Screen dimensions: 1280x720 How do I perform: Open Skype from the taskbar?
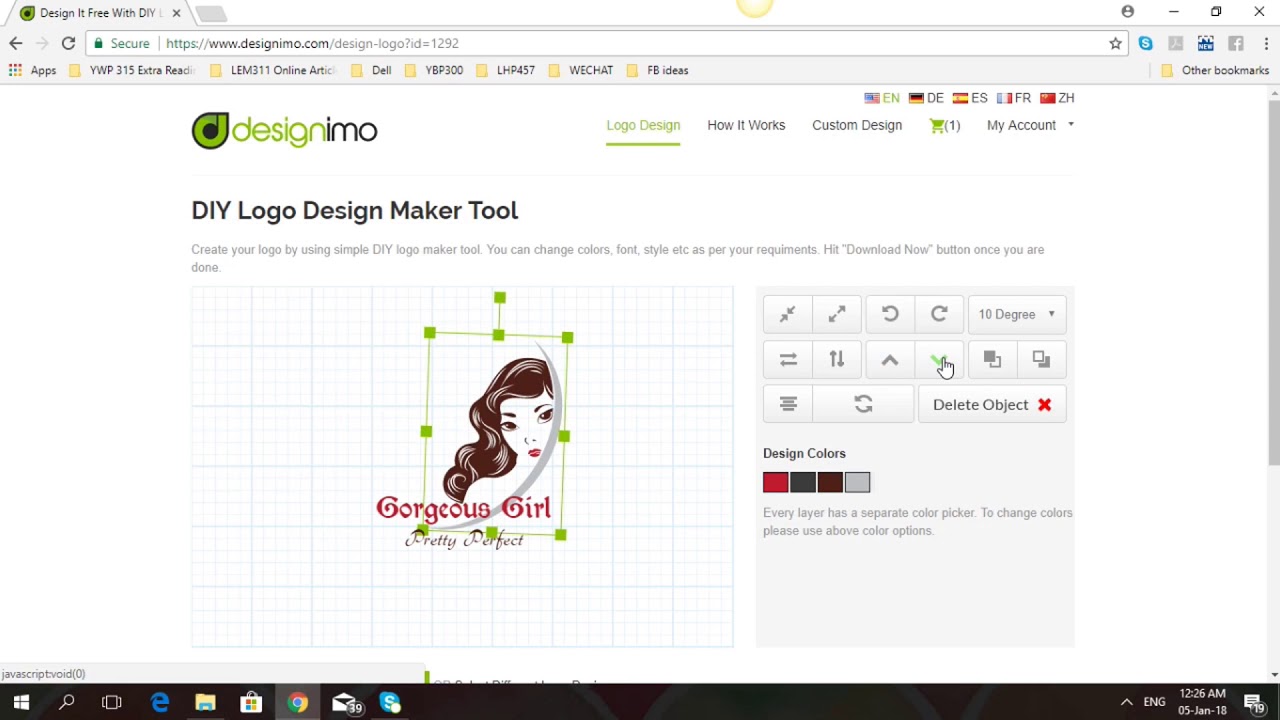390,702
